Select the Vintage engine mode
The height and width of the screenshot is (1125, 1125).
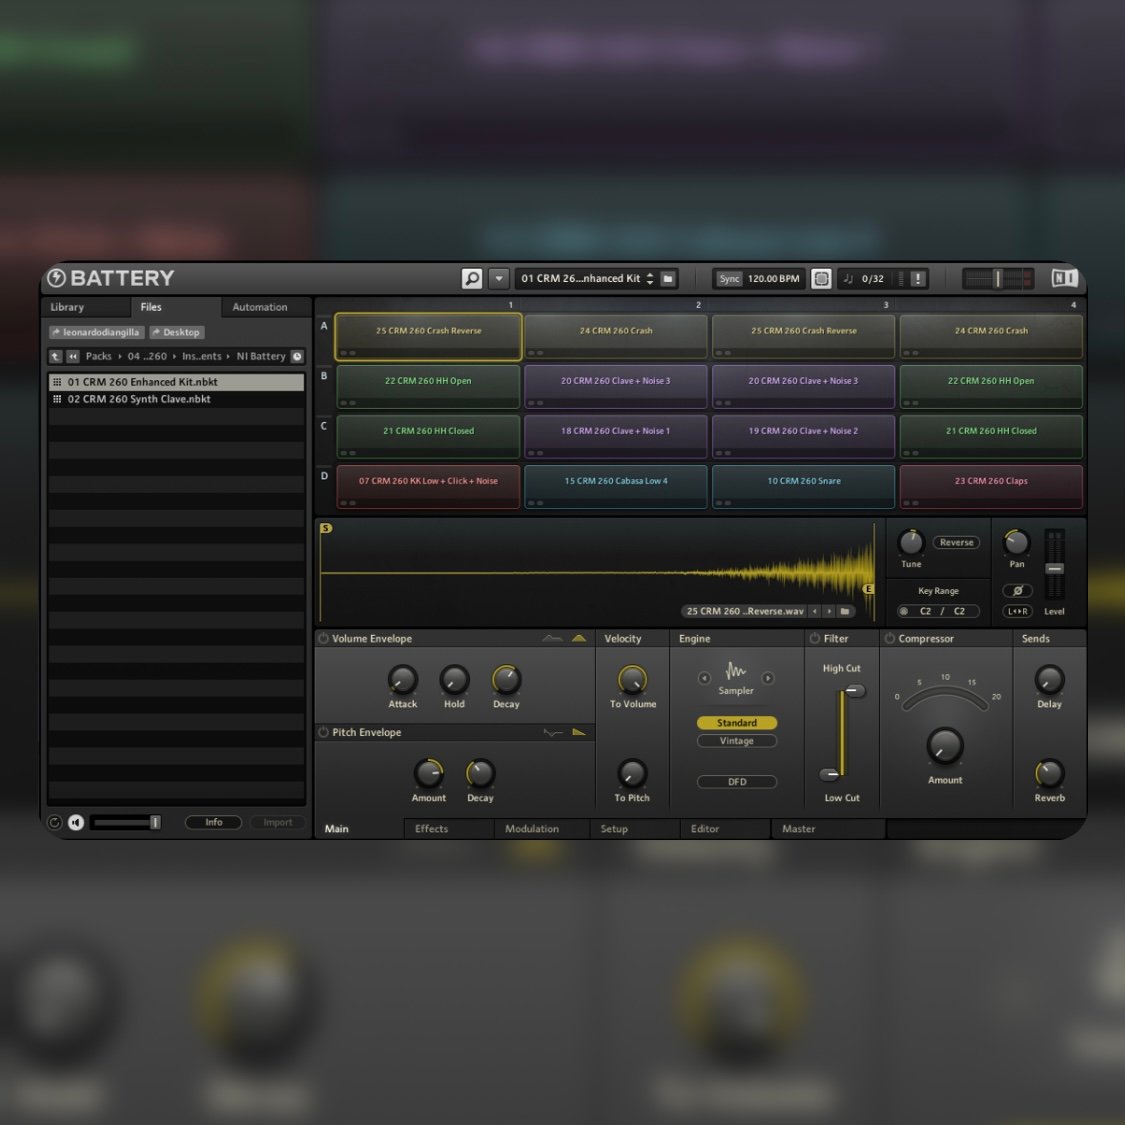coord(736,740)
